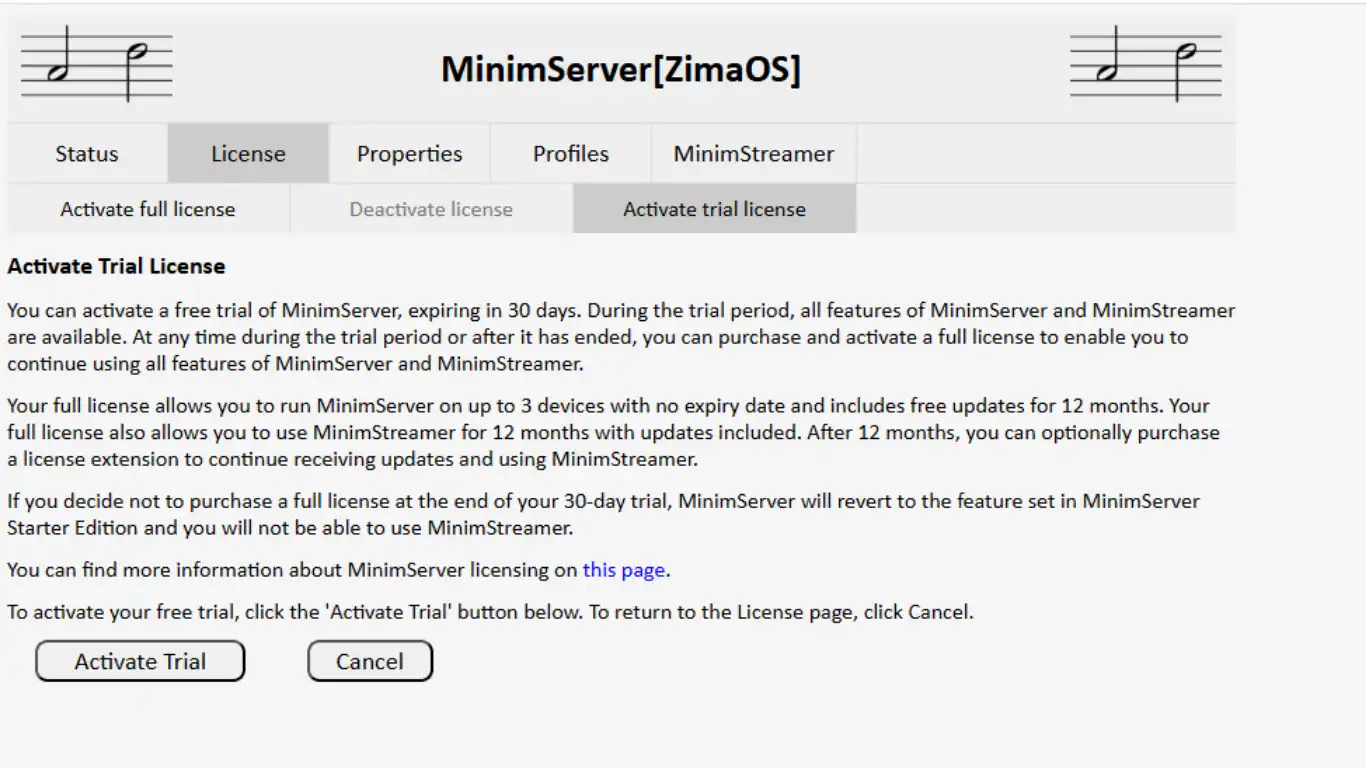Click the greyed-out Deactivate license sub-tab
1366x768 pixels.
tap(431, 209)
